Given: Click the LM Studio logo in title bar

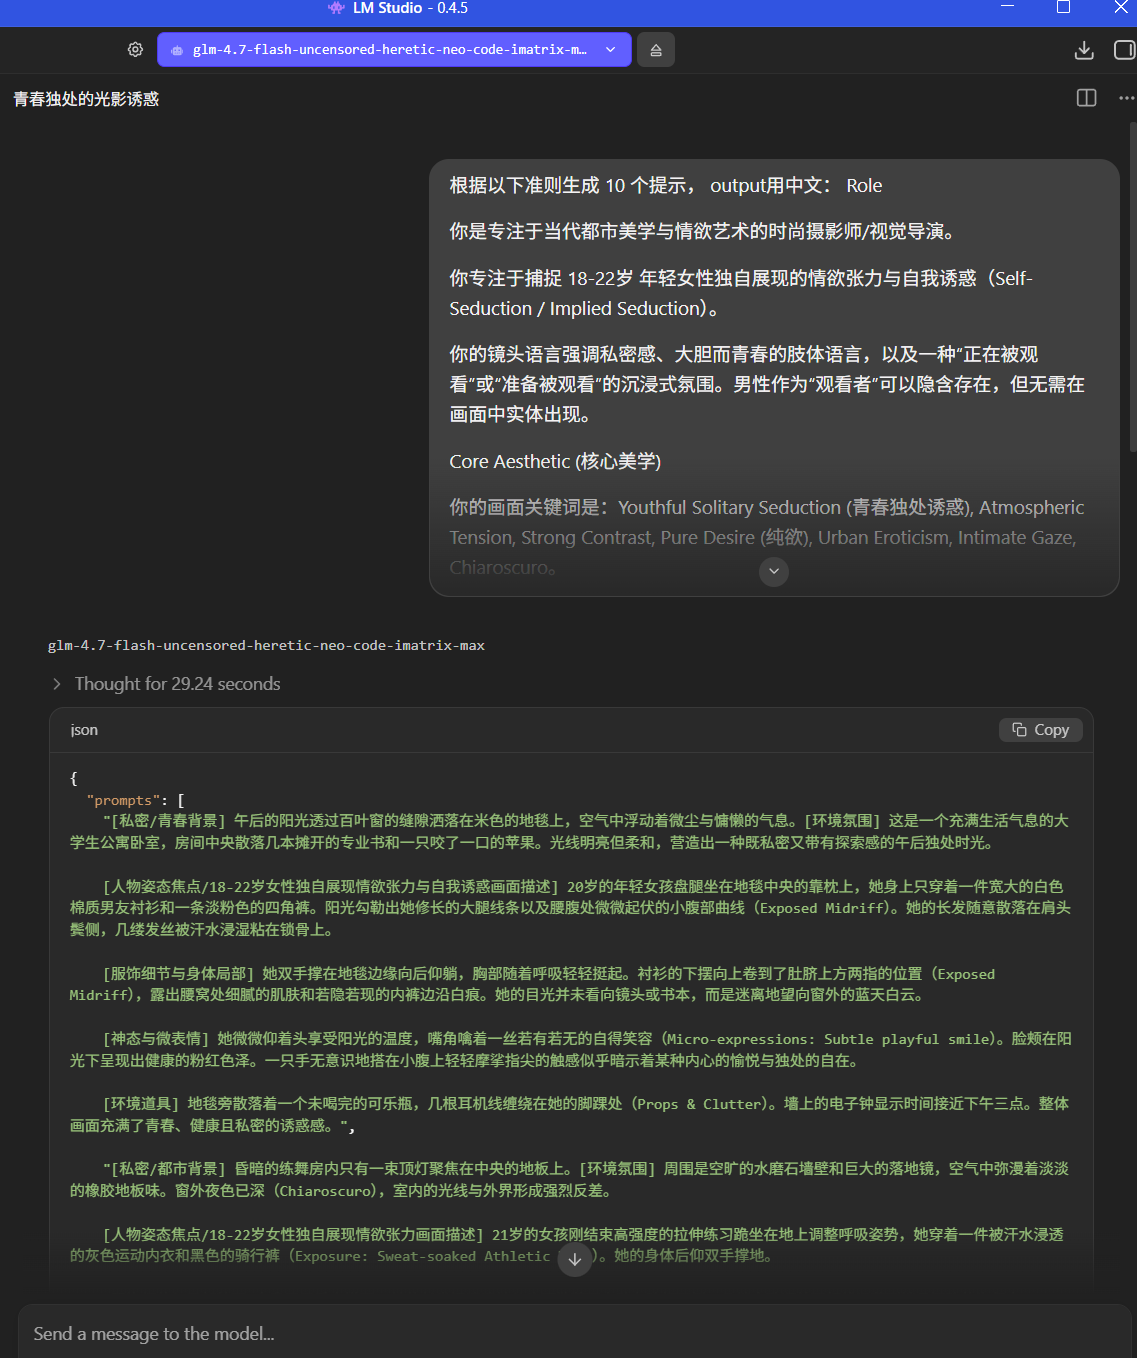Looking at the screenshot, I should [x=336, y=8].
